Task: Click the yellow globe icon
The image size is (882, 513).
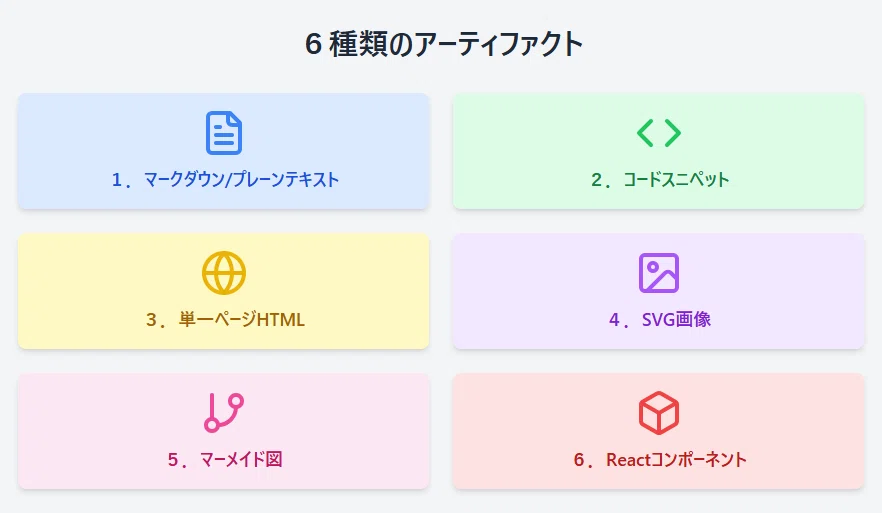Action: (224, 273)
